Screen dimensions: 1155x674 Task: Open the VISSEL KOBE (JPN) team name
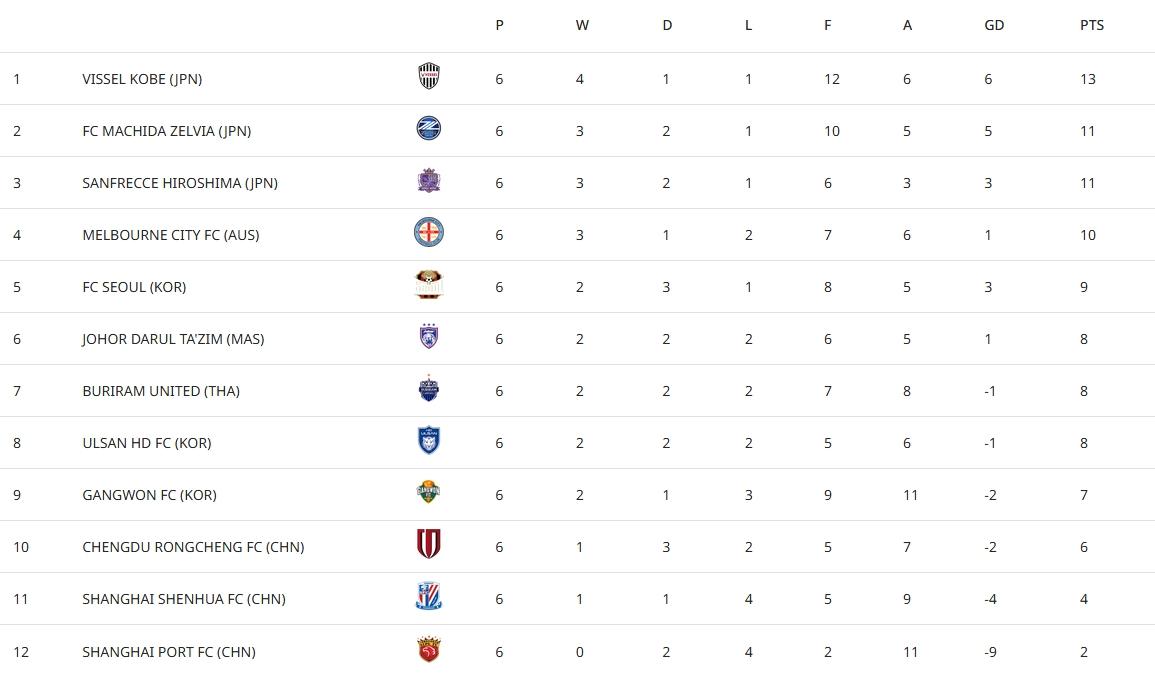click(142, 79)
